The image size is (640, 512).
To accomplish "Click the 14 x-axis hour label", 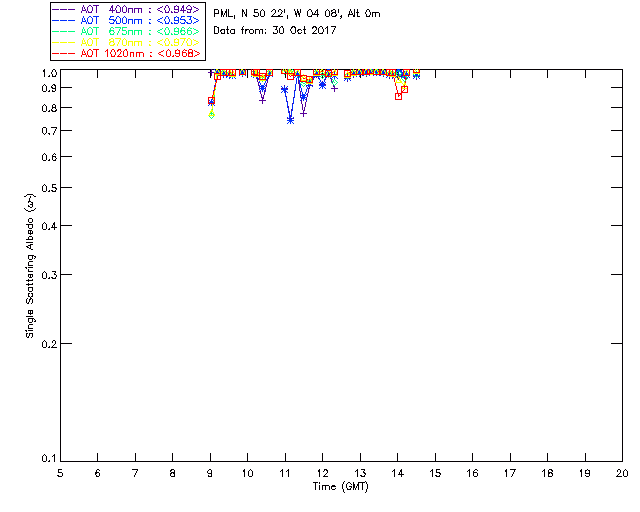I will 398,473.
